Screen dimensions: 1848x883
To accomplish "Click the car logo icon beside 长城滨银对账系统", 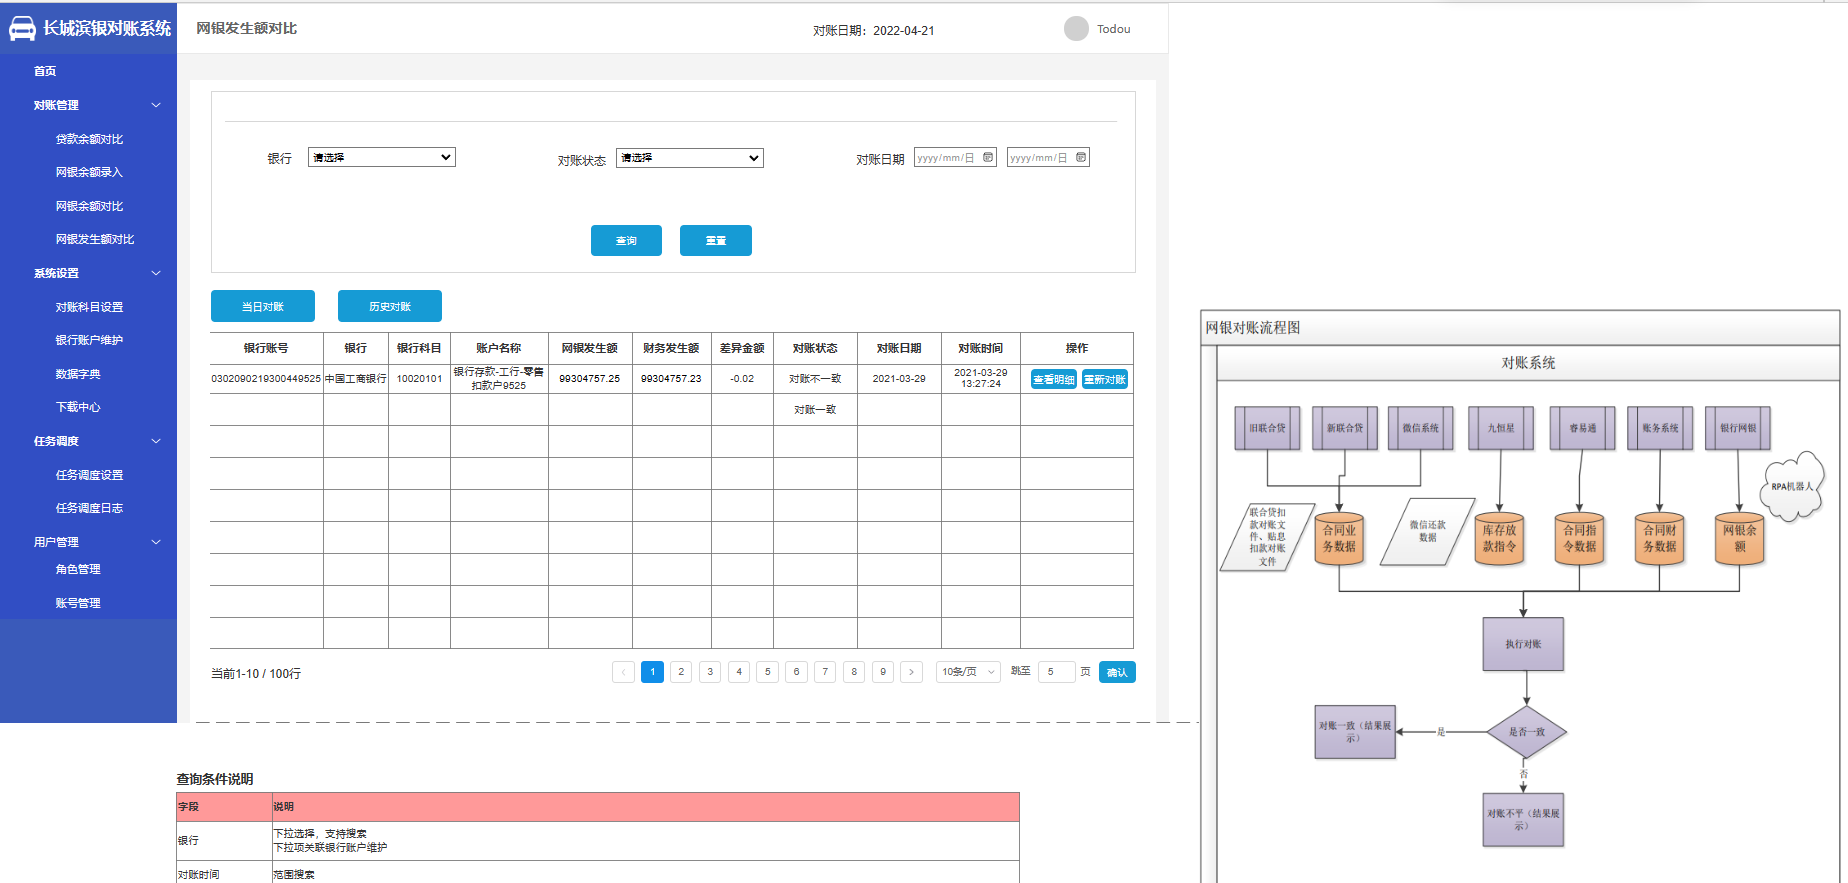I will 22,29.
